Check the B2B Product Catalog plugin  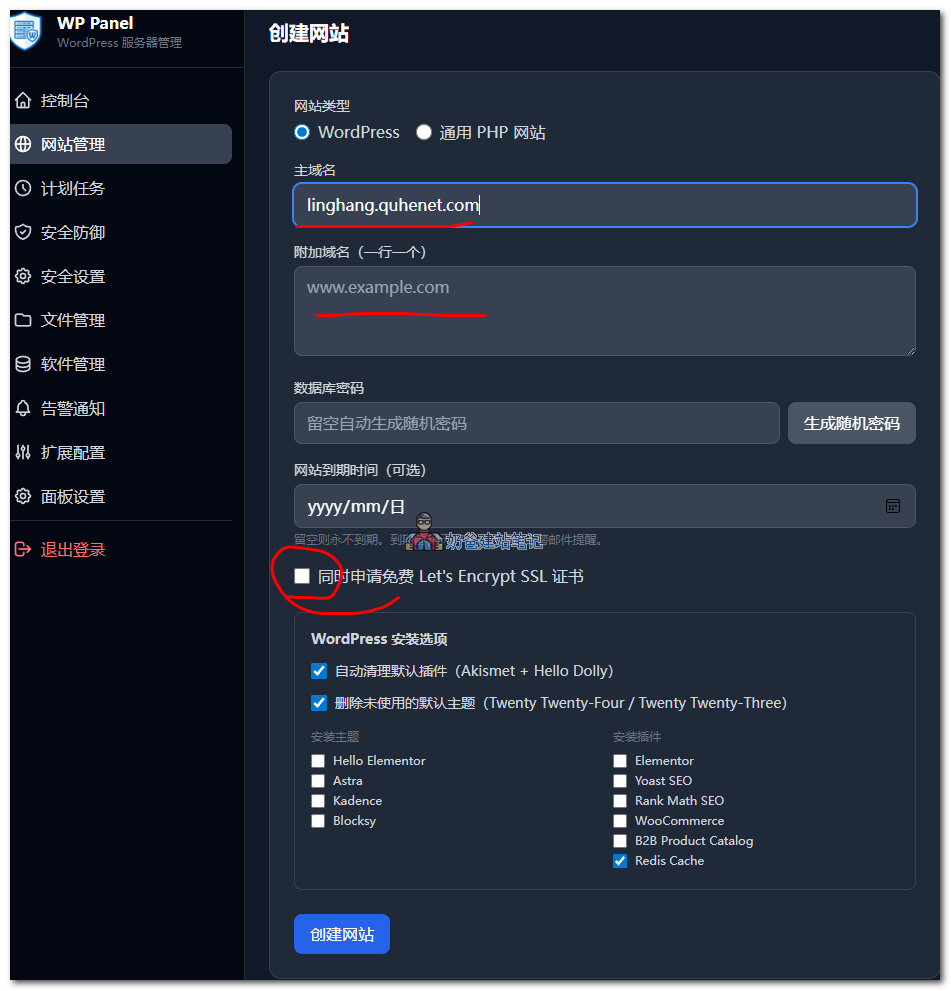(620, 841)
